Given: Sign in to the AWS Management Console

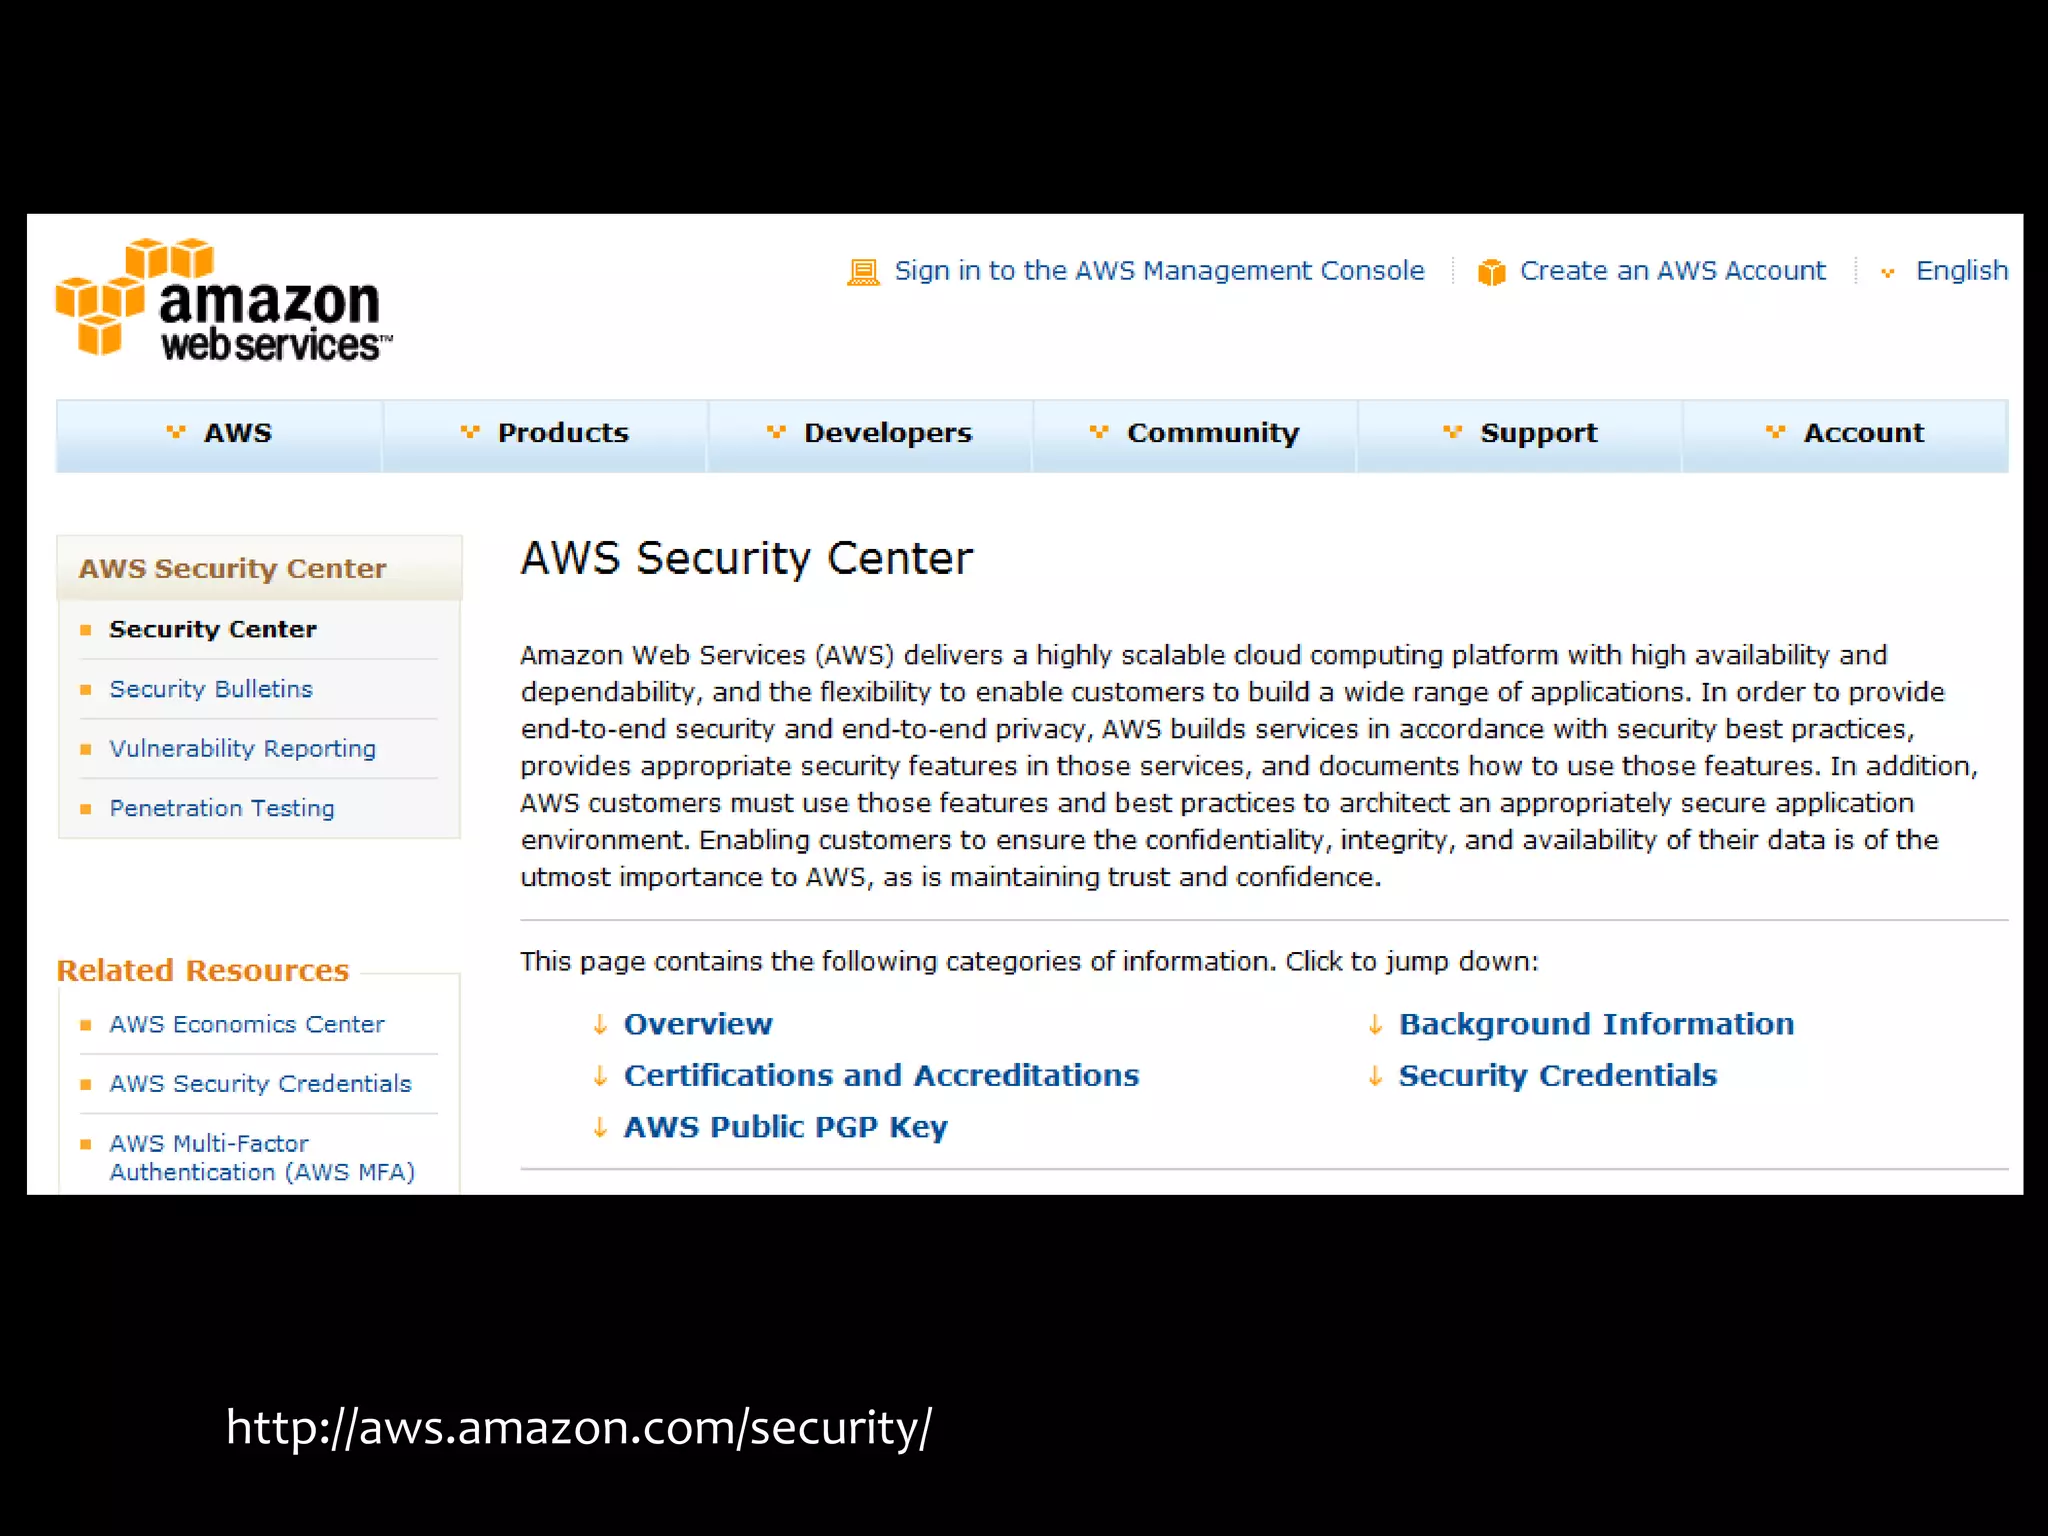Looking at the screenshot, I should (x=1158, y=271).
